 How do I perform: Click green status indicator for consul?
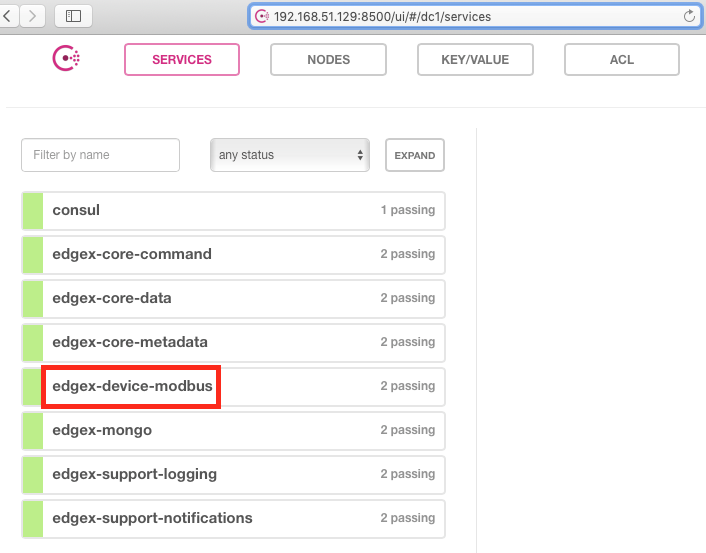coord(32,211)
